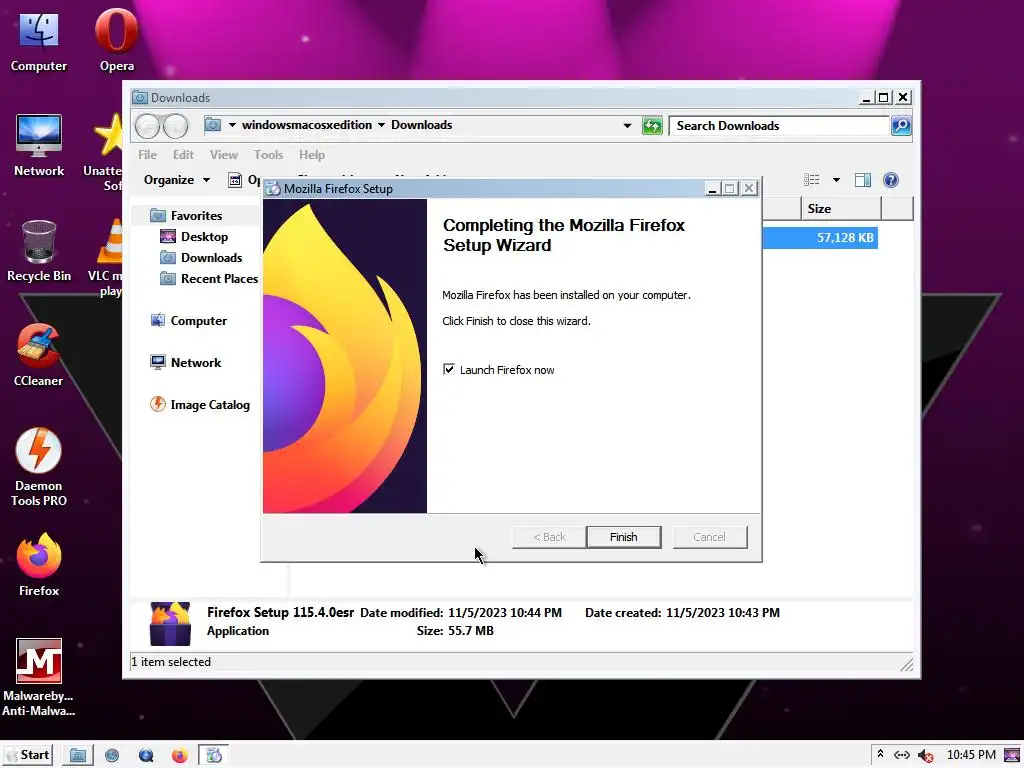Click the search magnifier button
Screen dimensions: 1024x768
click(901, 125)
